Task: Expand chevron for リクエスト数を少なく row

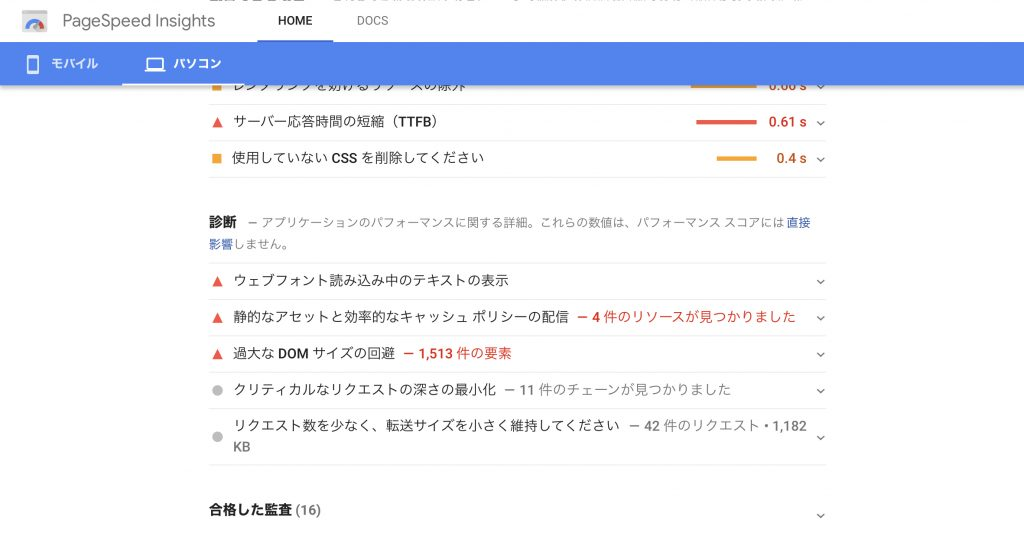Action: coord(821,438)
